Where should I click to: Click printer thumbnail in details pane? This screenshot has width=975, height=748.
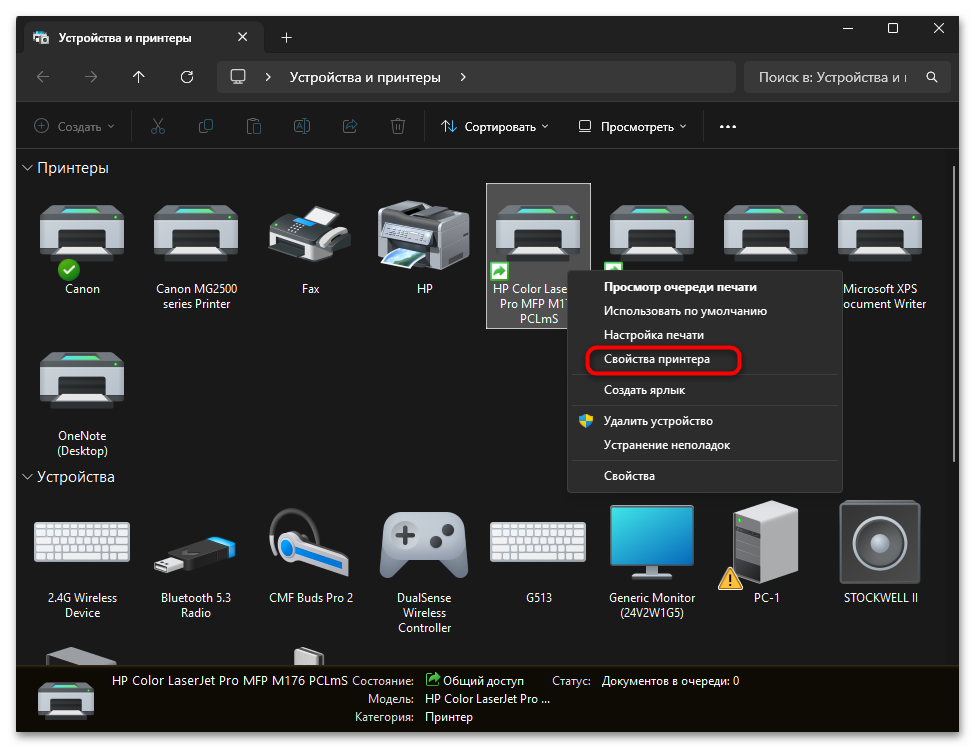66,699
